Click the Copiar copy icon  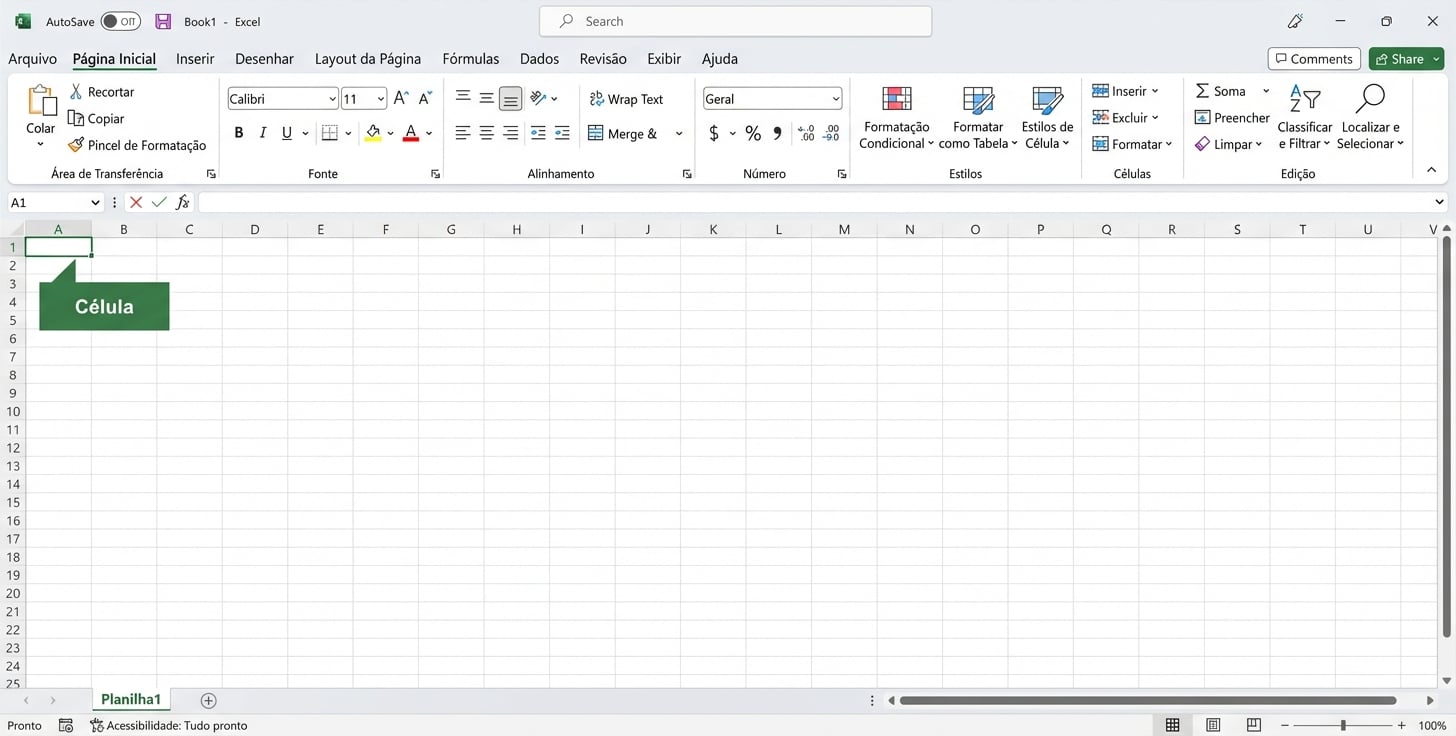76,118
